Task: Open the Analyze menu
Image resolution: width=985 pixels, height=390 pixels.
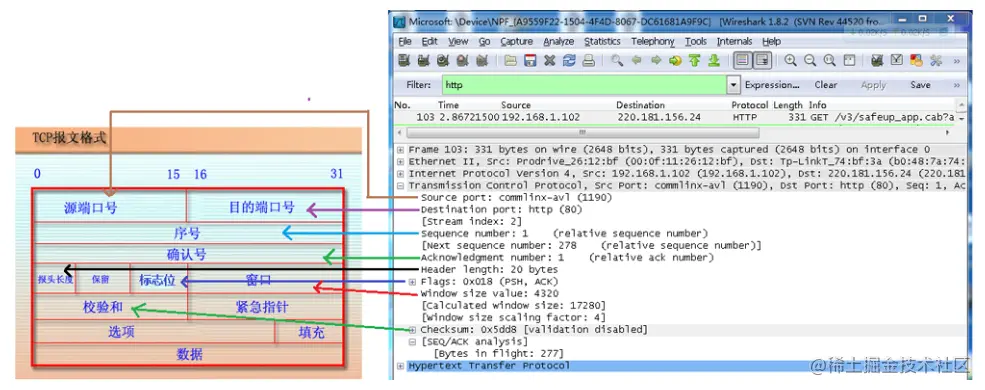Action: point(558,41)
